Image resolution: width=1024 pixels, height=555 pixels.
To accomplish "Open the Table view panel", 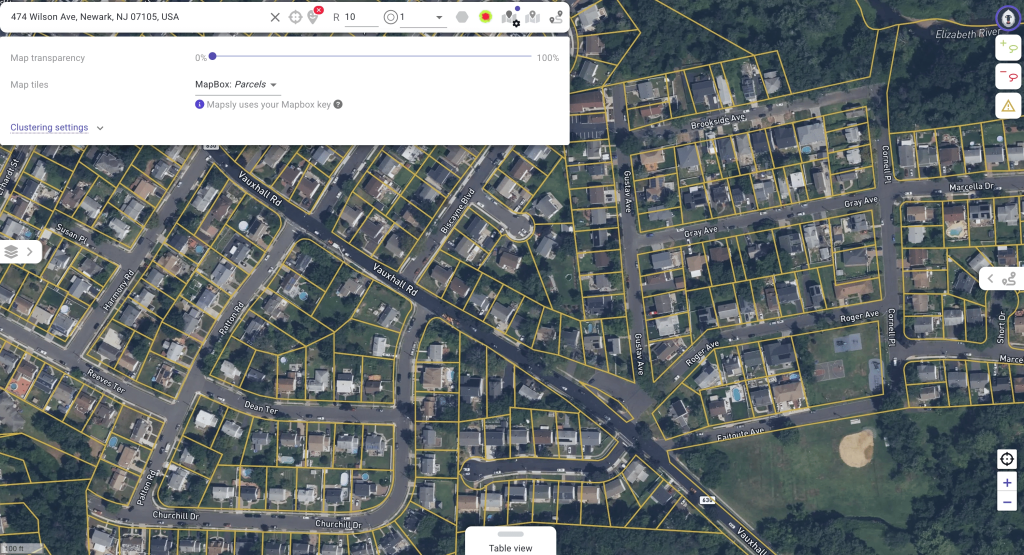I will (x=510, y=542).
